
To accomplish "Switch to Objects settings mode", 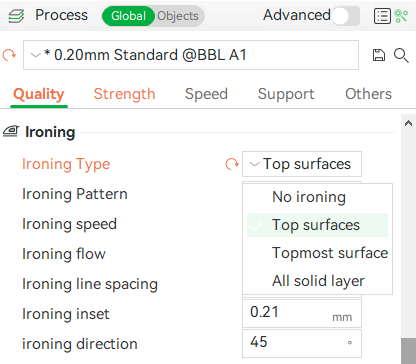I will pos(178,16).
